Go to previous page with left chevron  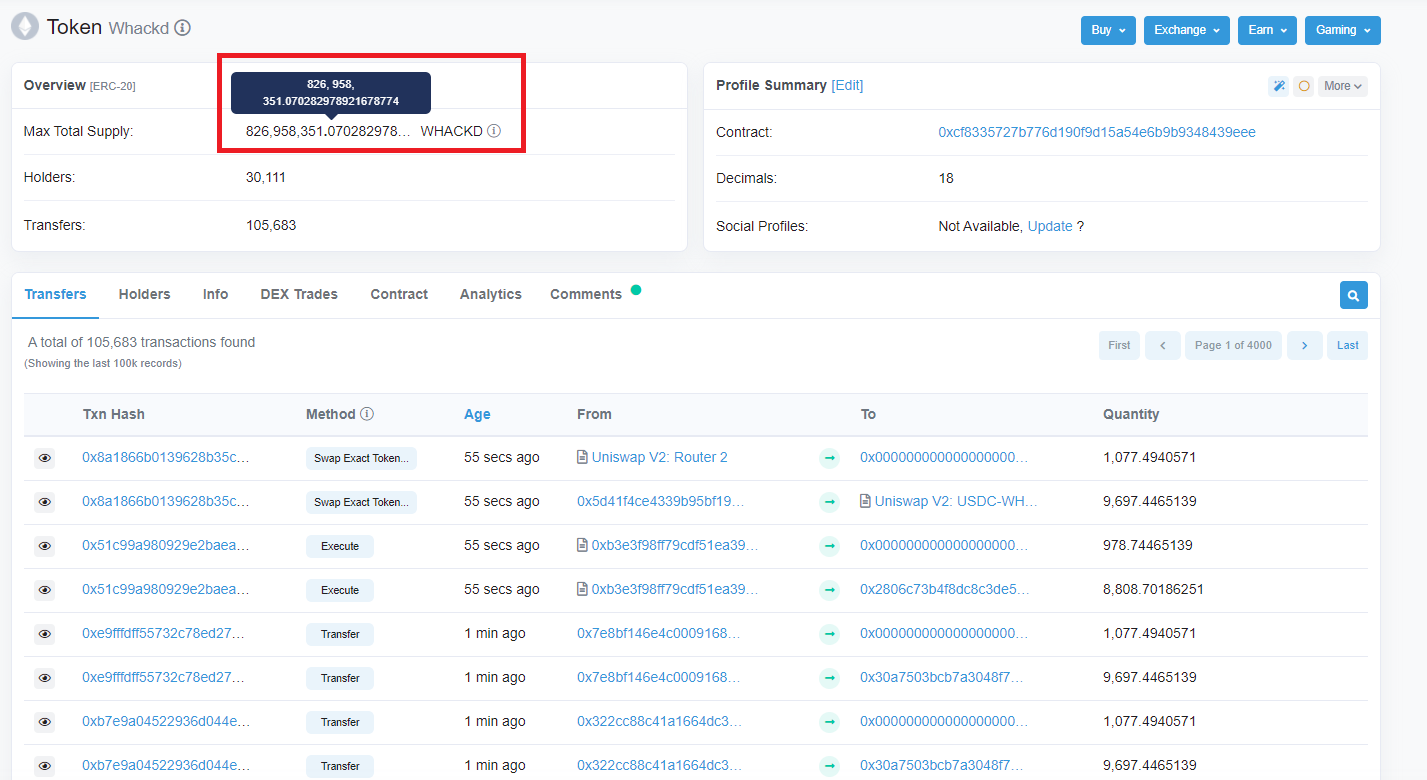click(1163, 345)
